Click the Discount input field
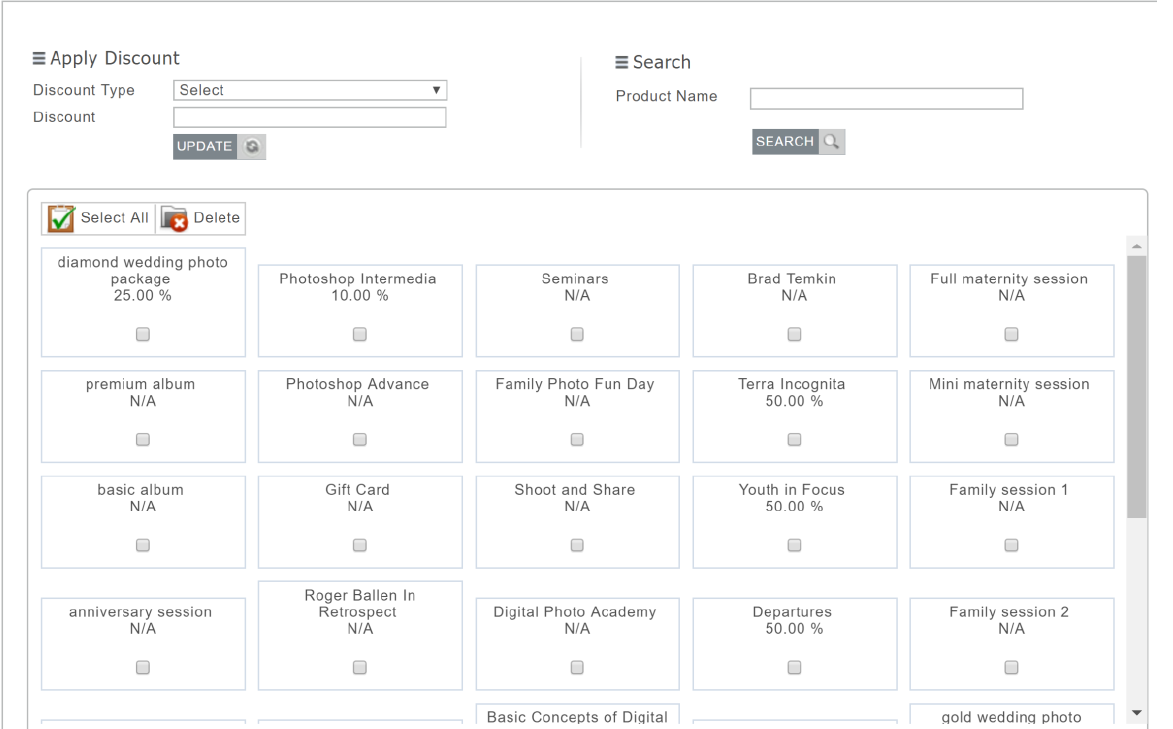1173x729 pixels. 310,118
